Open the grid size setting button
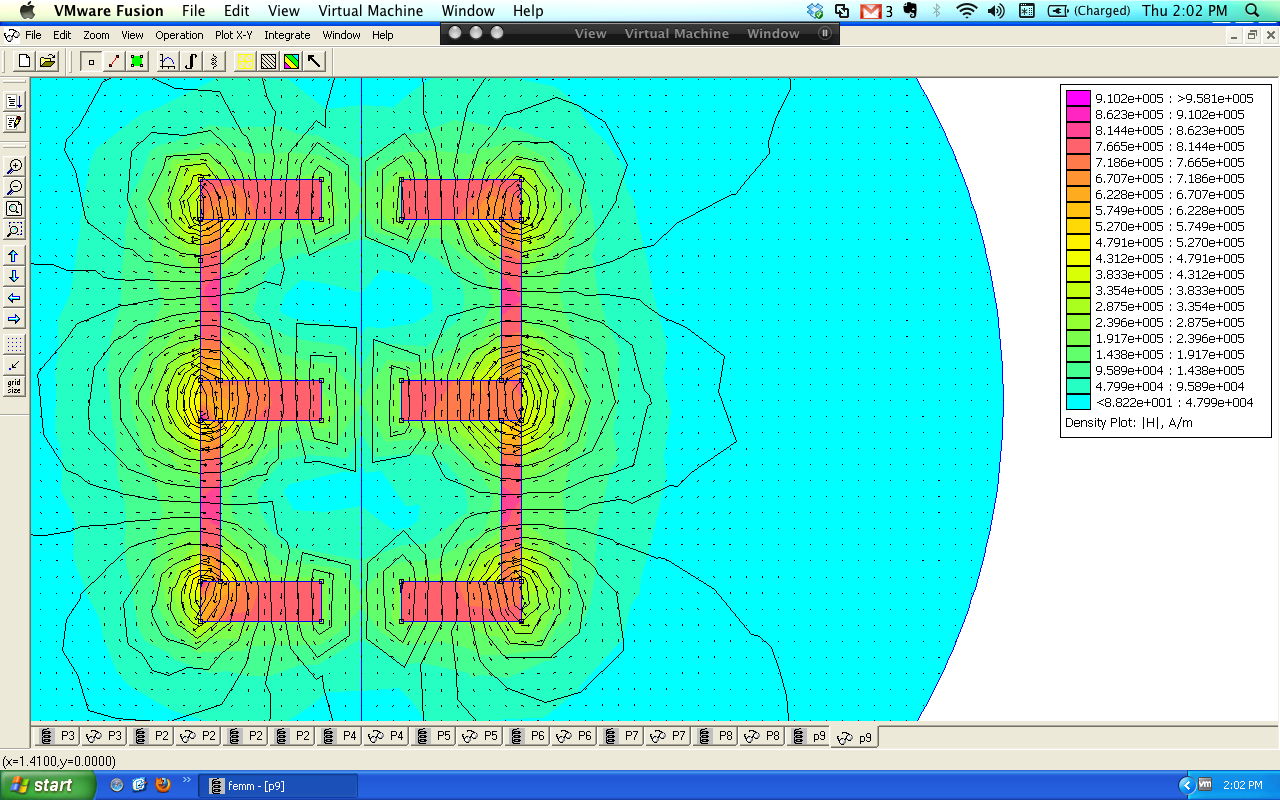 pos(14,386)
